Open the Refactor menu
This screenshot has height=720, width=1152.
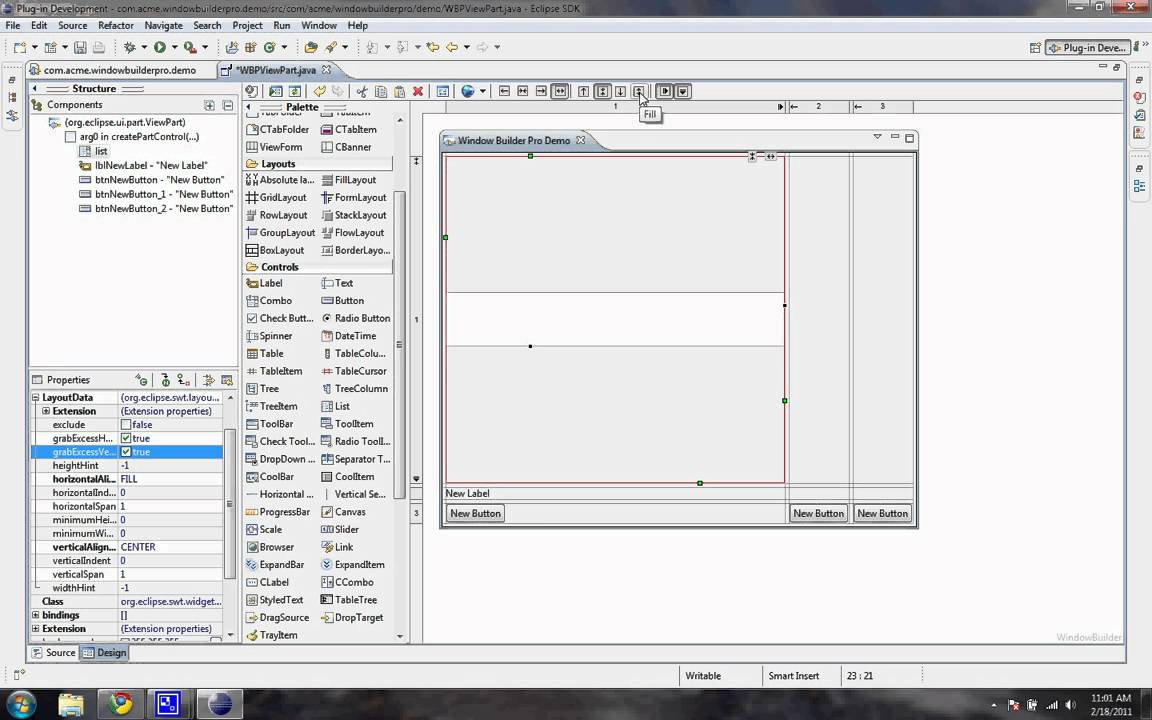click(x=115, y=25)
